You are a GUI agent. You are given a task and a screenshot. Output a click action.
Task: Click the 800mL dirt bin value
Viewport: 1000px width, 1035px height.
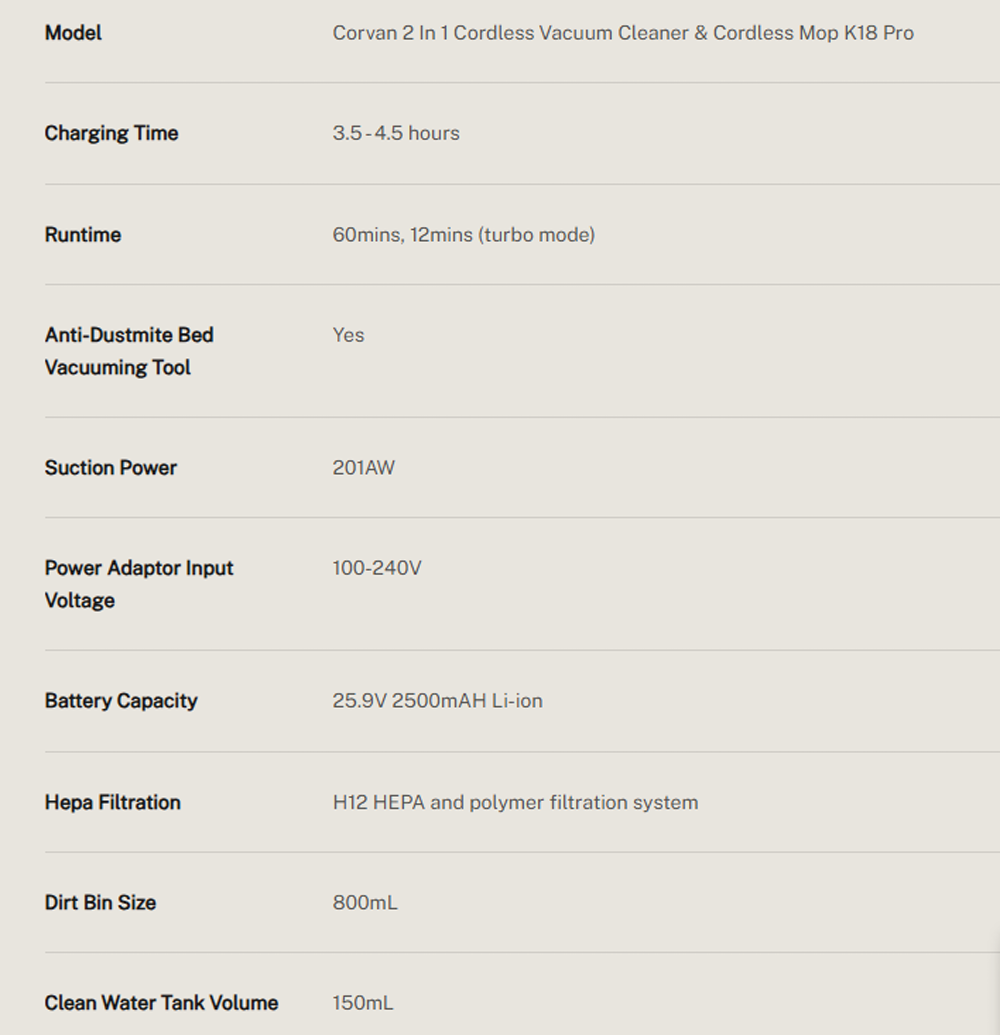pyautogui.click(x=364, y=903)
